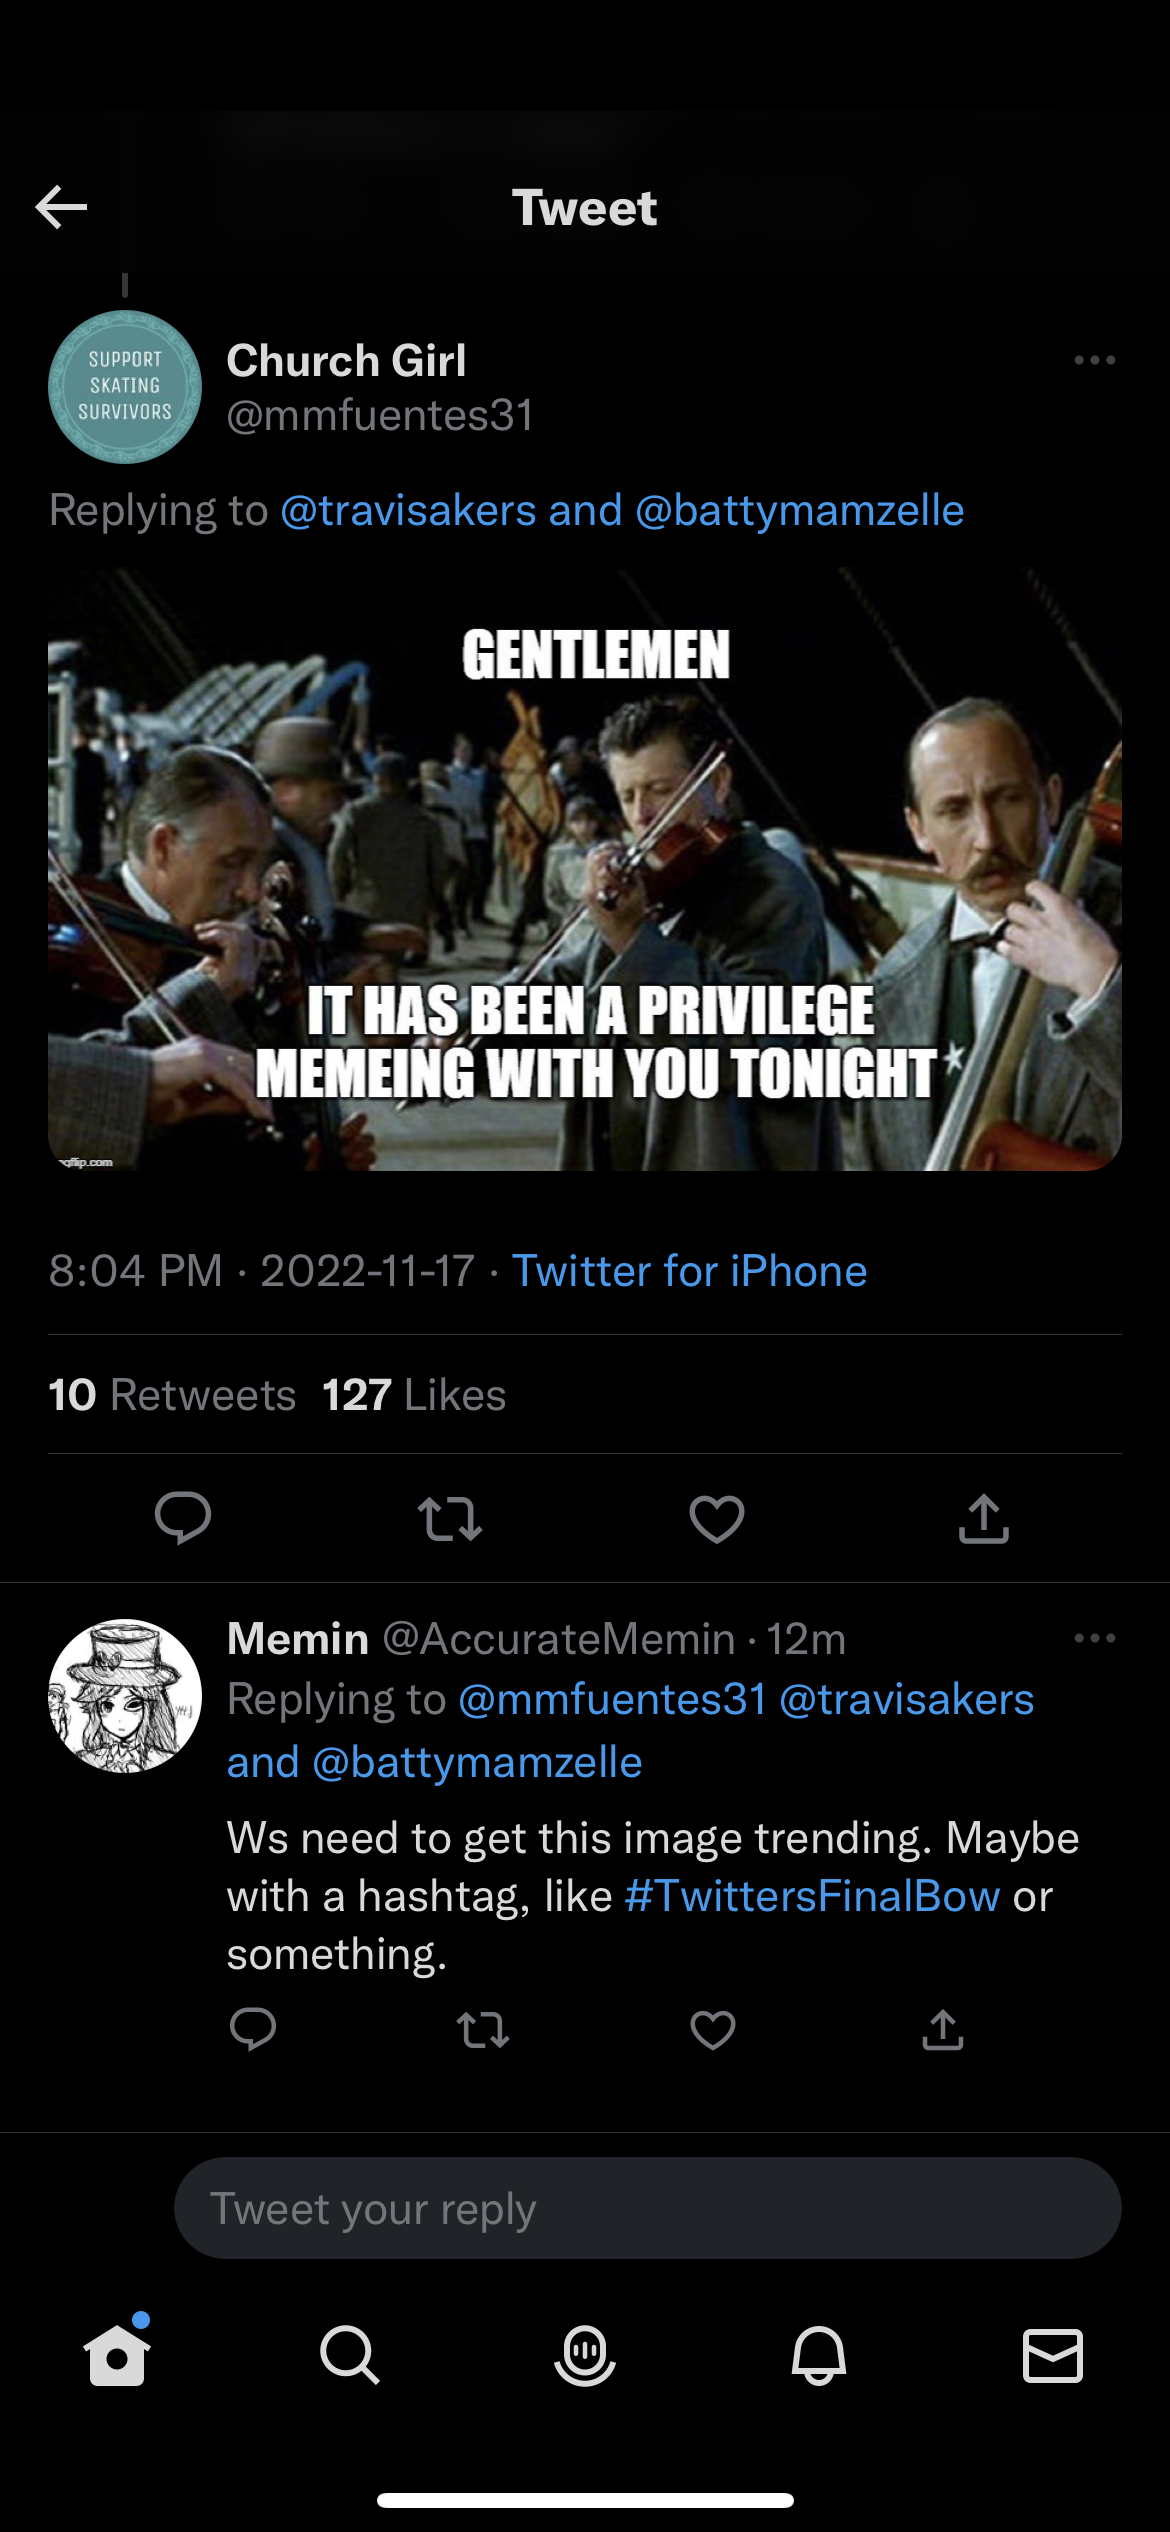Open the Notifications bell tab
1170x2532 pixels.
click(819, 2355)
